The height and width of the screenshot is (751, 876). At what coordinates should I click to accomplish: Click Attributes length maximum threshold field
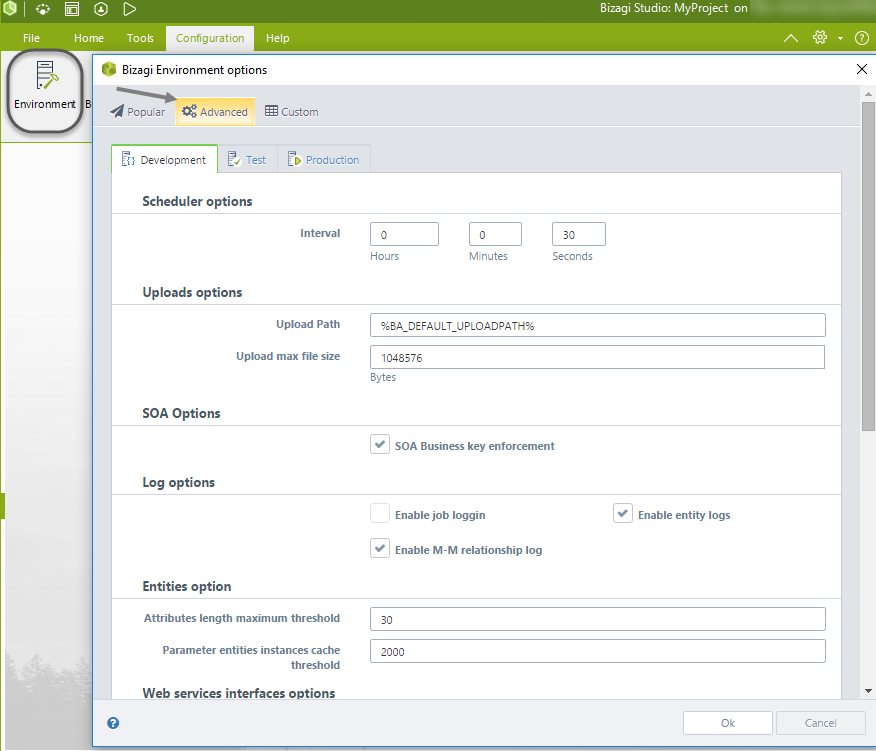pyautogui.click(x=597, y=619)
